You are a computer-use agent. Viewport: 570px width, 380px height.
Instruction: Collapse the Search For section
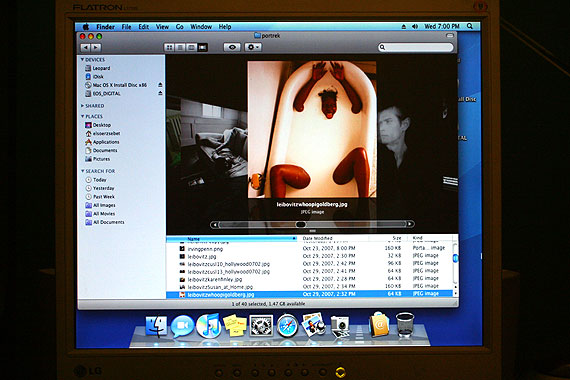83,171
